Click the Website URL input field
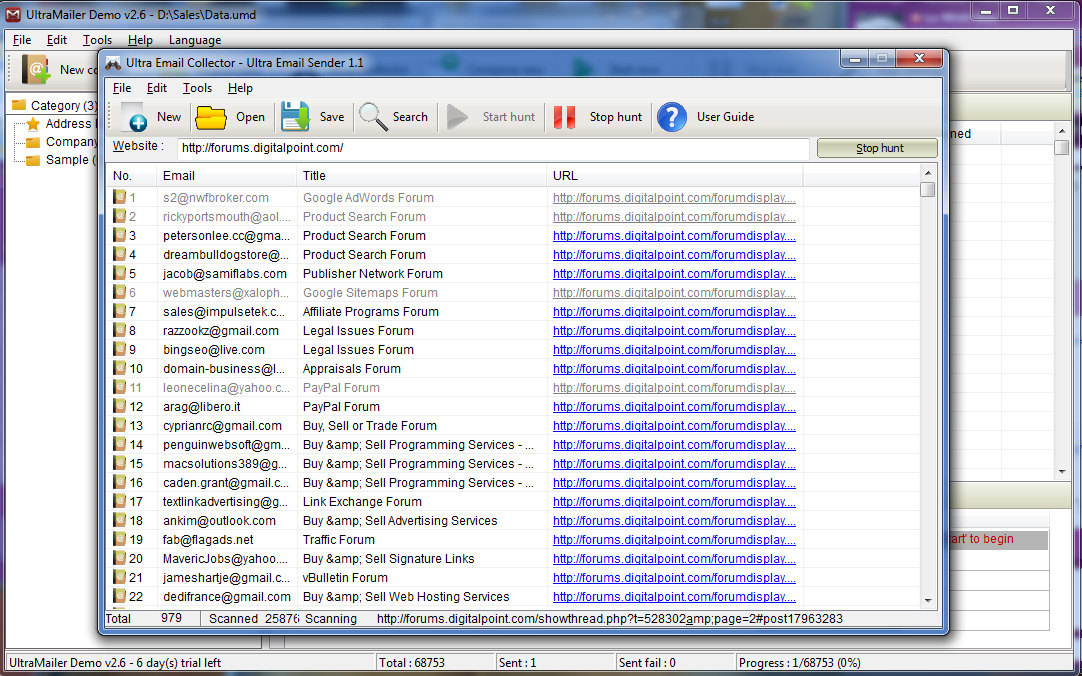 (x=493, y=148)
